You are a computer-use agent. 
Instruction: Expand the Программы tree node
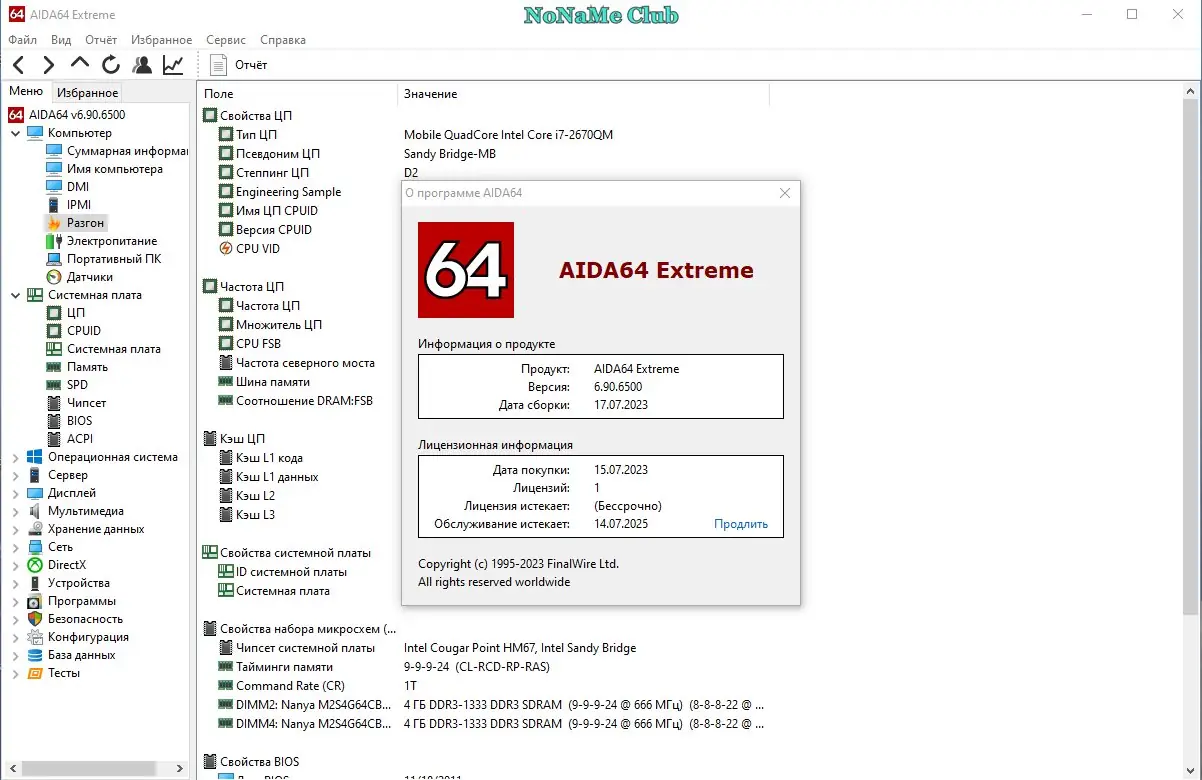[15, 601]
